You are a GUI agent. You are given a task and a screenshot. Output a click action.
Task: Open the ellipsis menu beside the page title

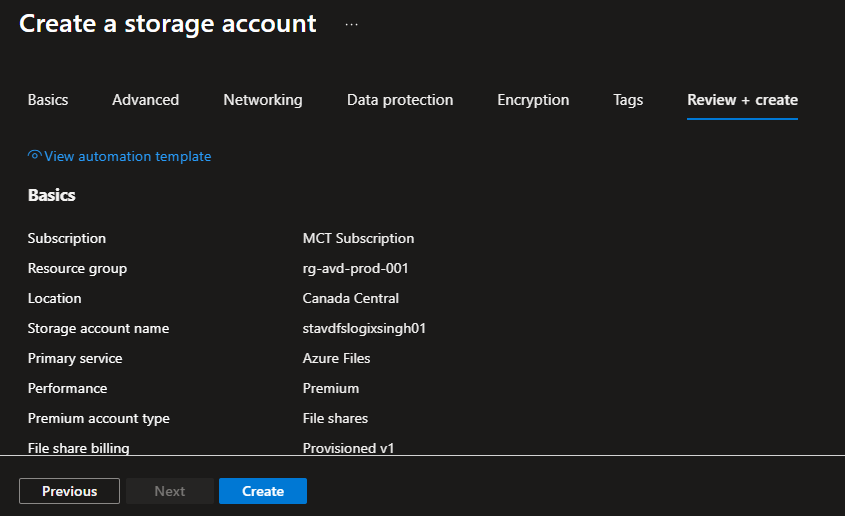coord(351,24)
